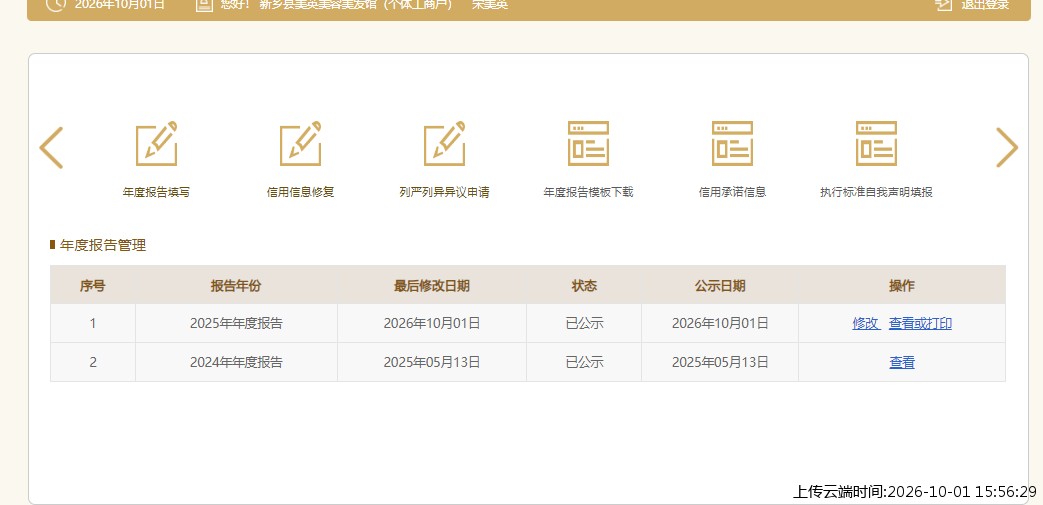Open the 信用信息修复 edit icon
The height and width of the screenshot is (505, 1043).
coord(300,144)
